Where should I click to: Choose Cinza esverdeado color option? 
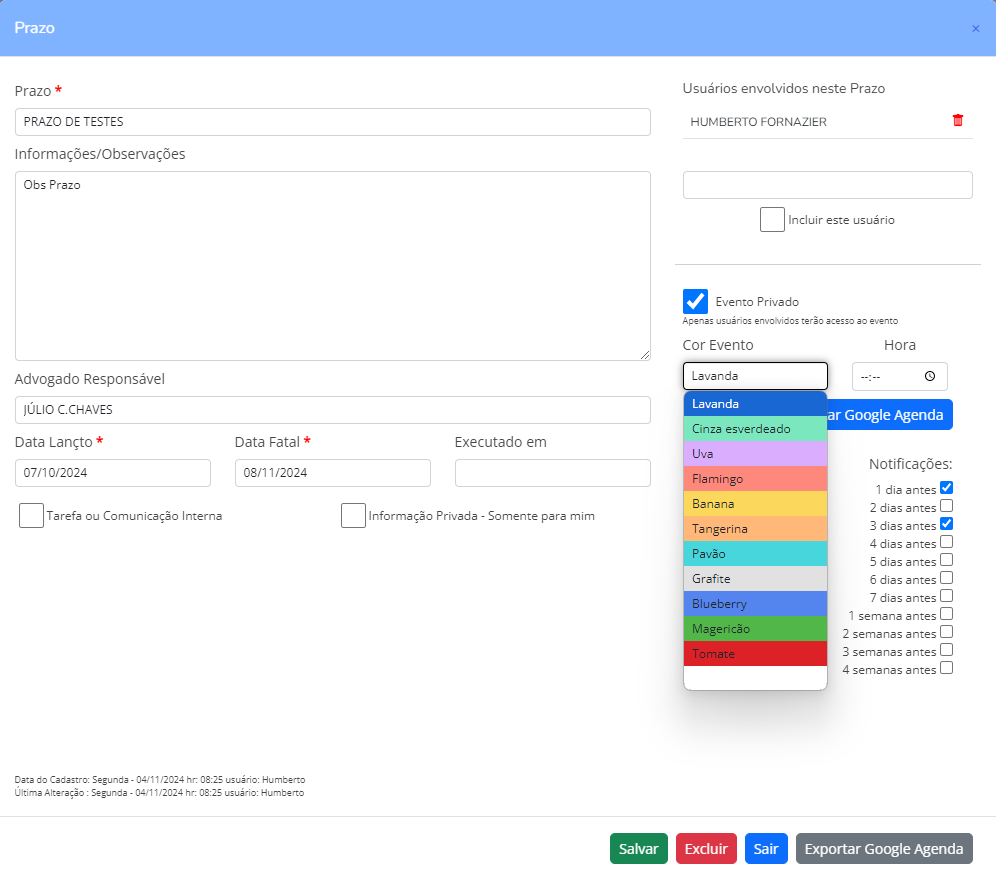755,429
